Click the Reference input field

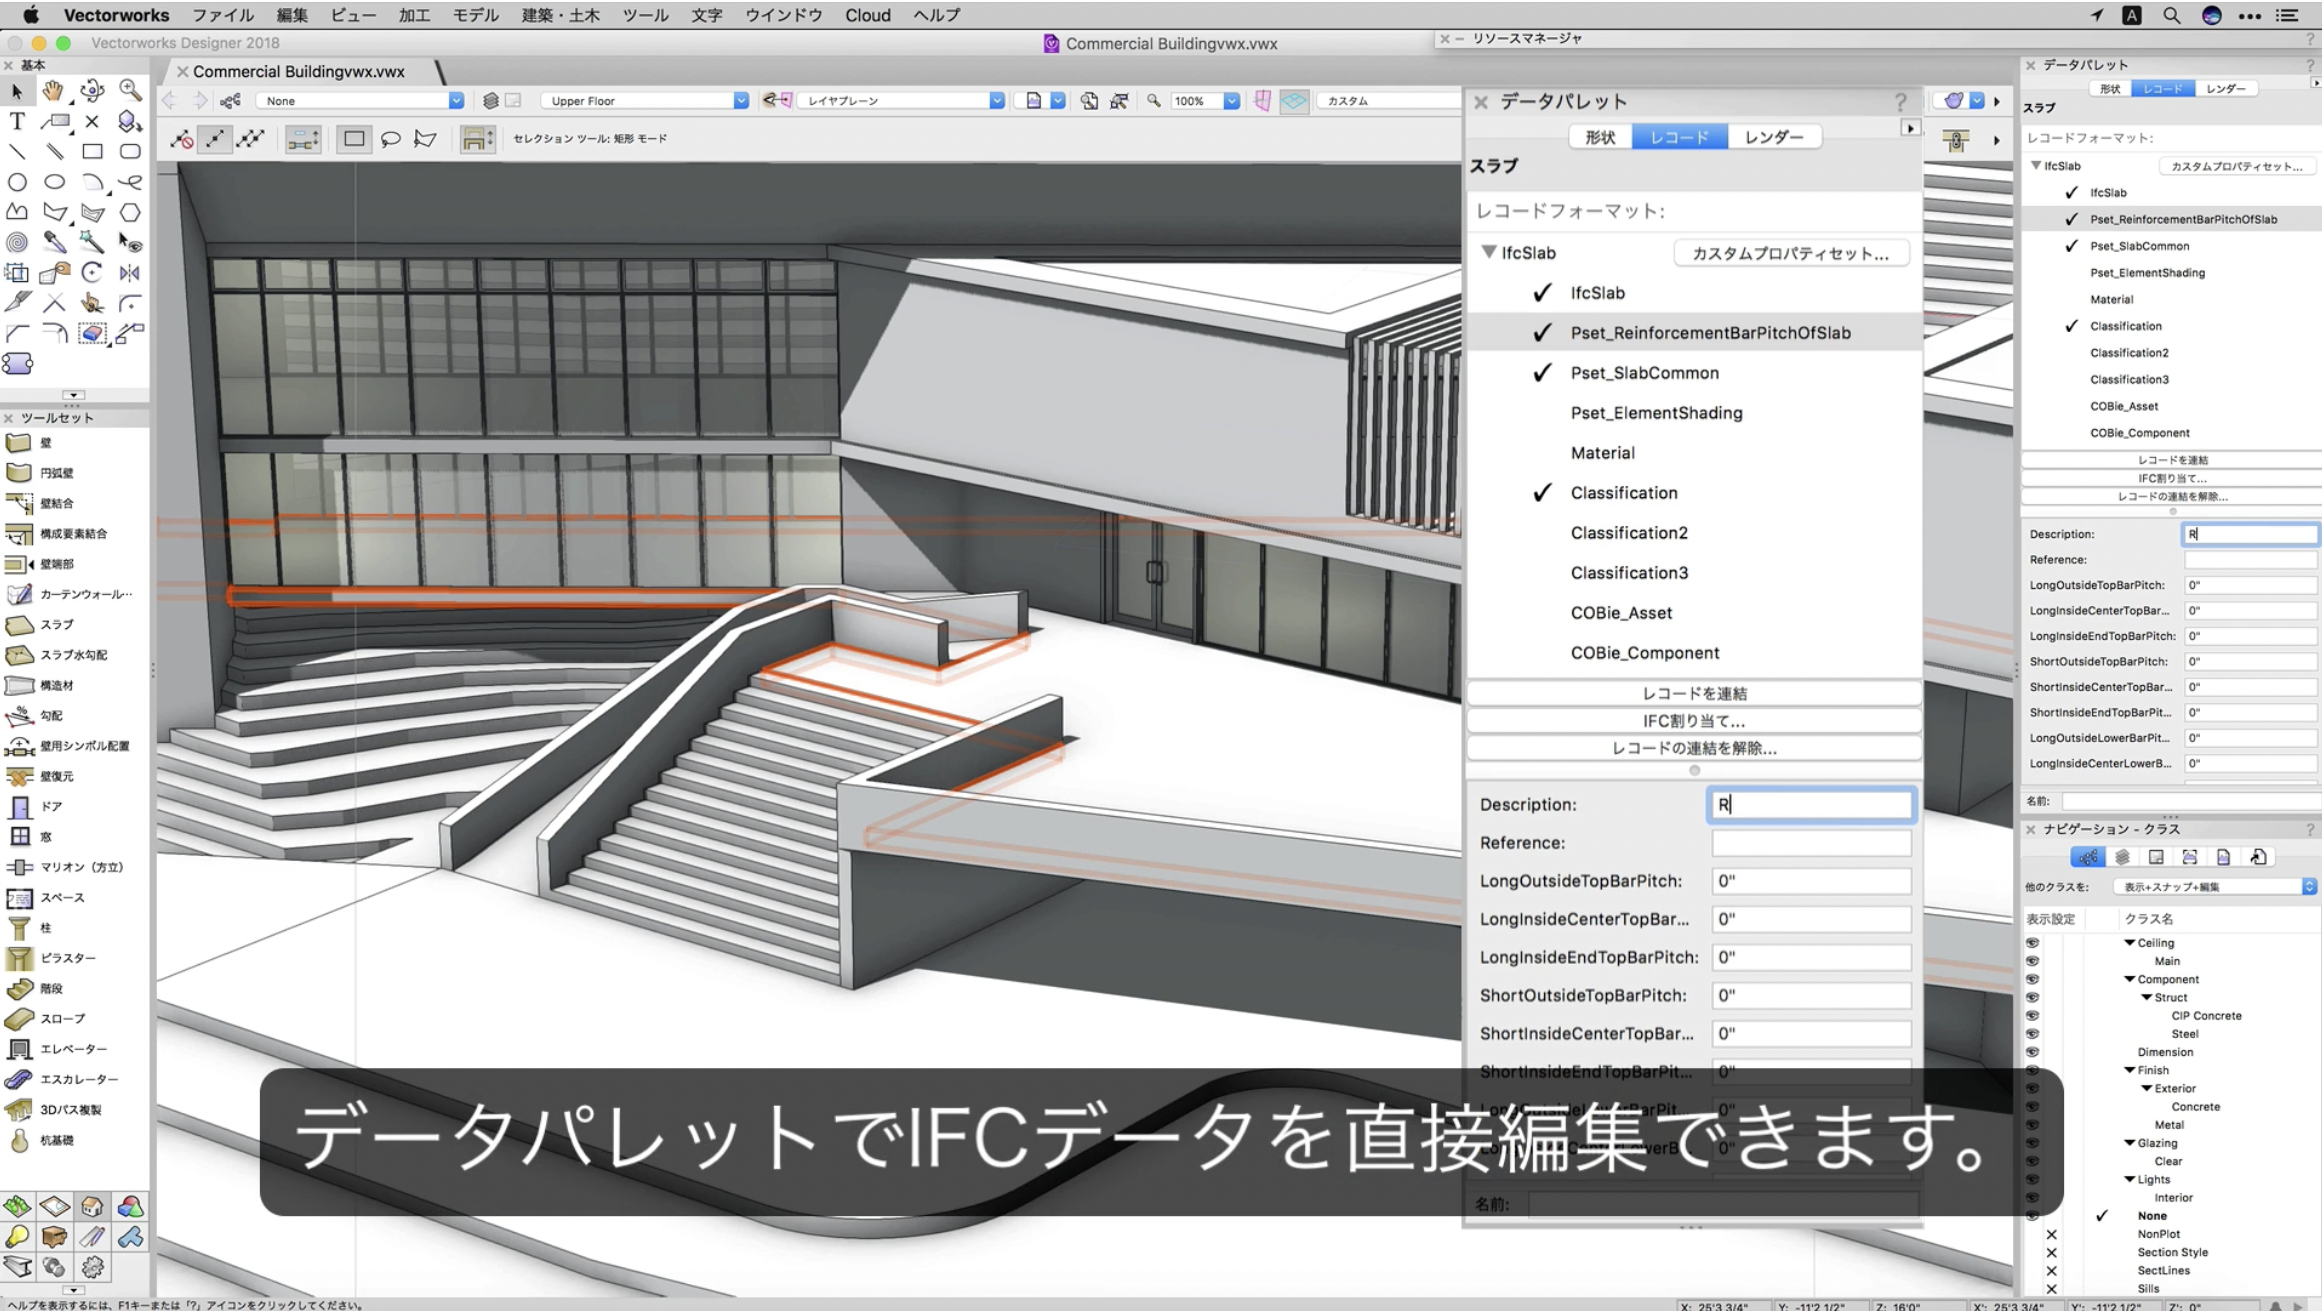pos(1810,843)
